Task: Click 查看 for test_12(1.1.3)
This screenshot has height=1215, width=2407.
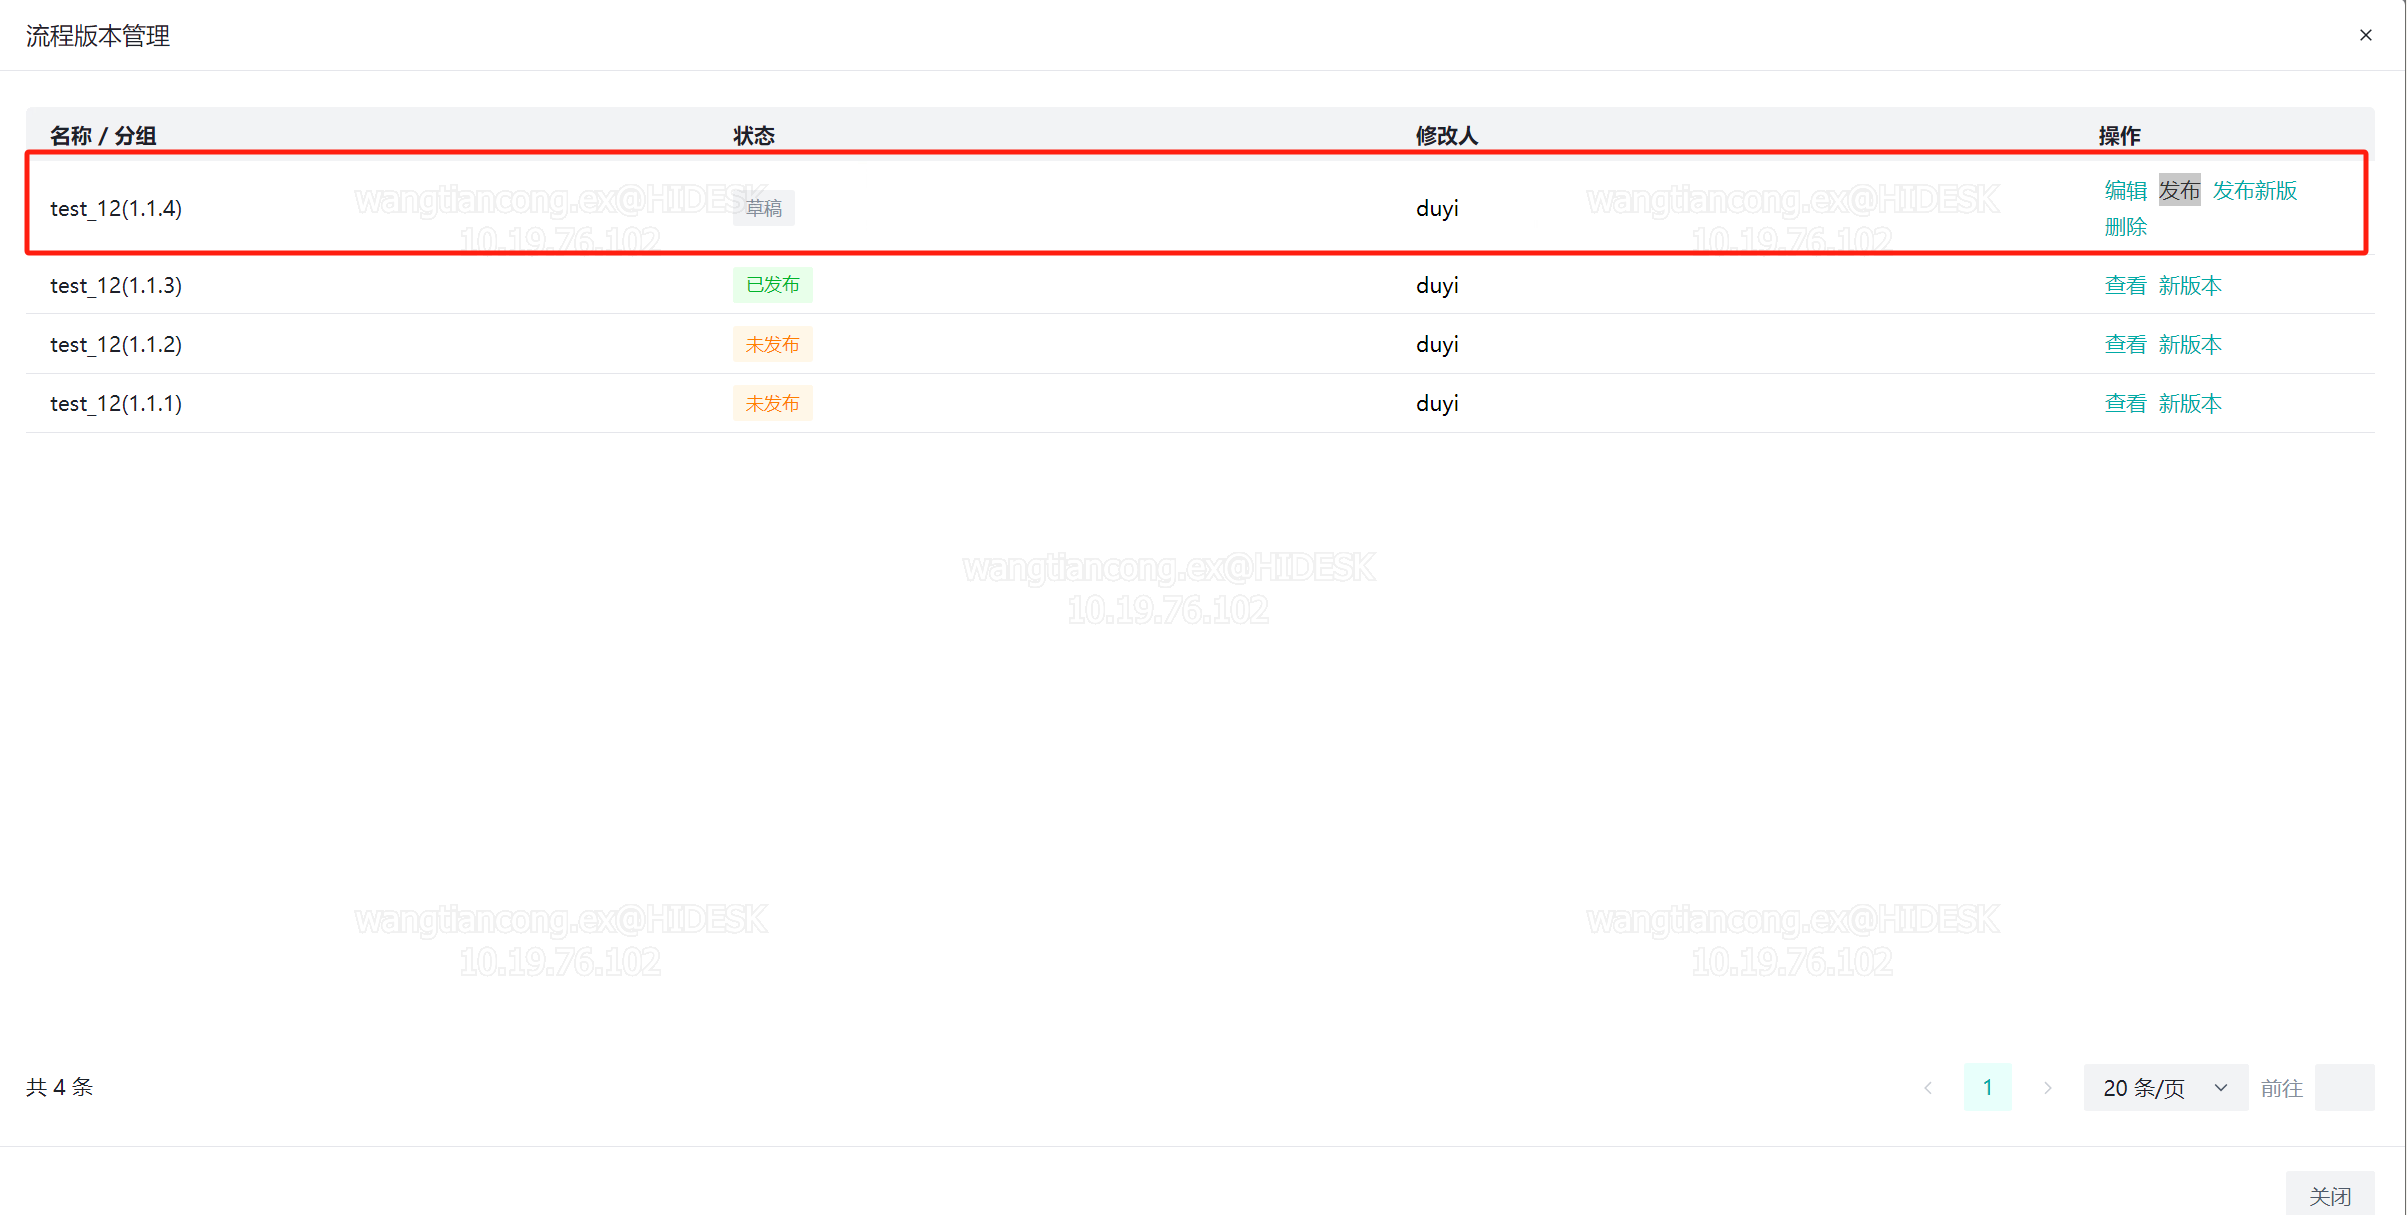Action: coord(2125,285)
